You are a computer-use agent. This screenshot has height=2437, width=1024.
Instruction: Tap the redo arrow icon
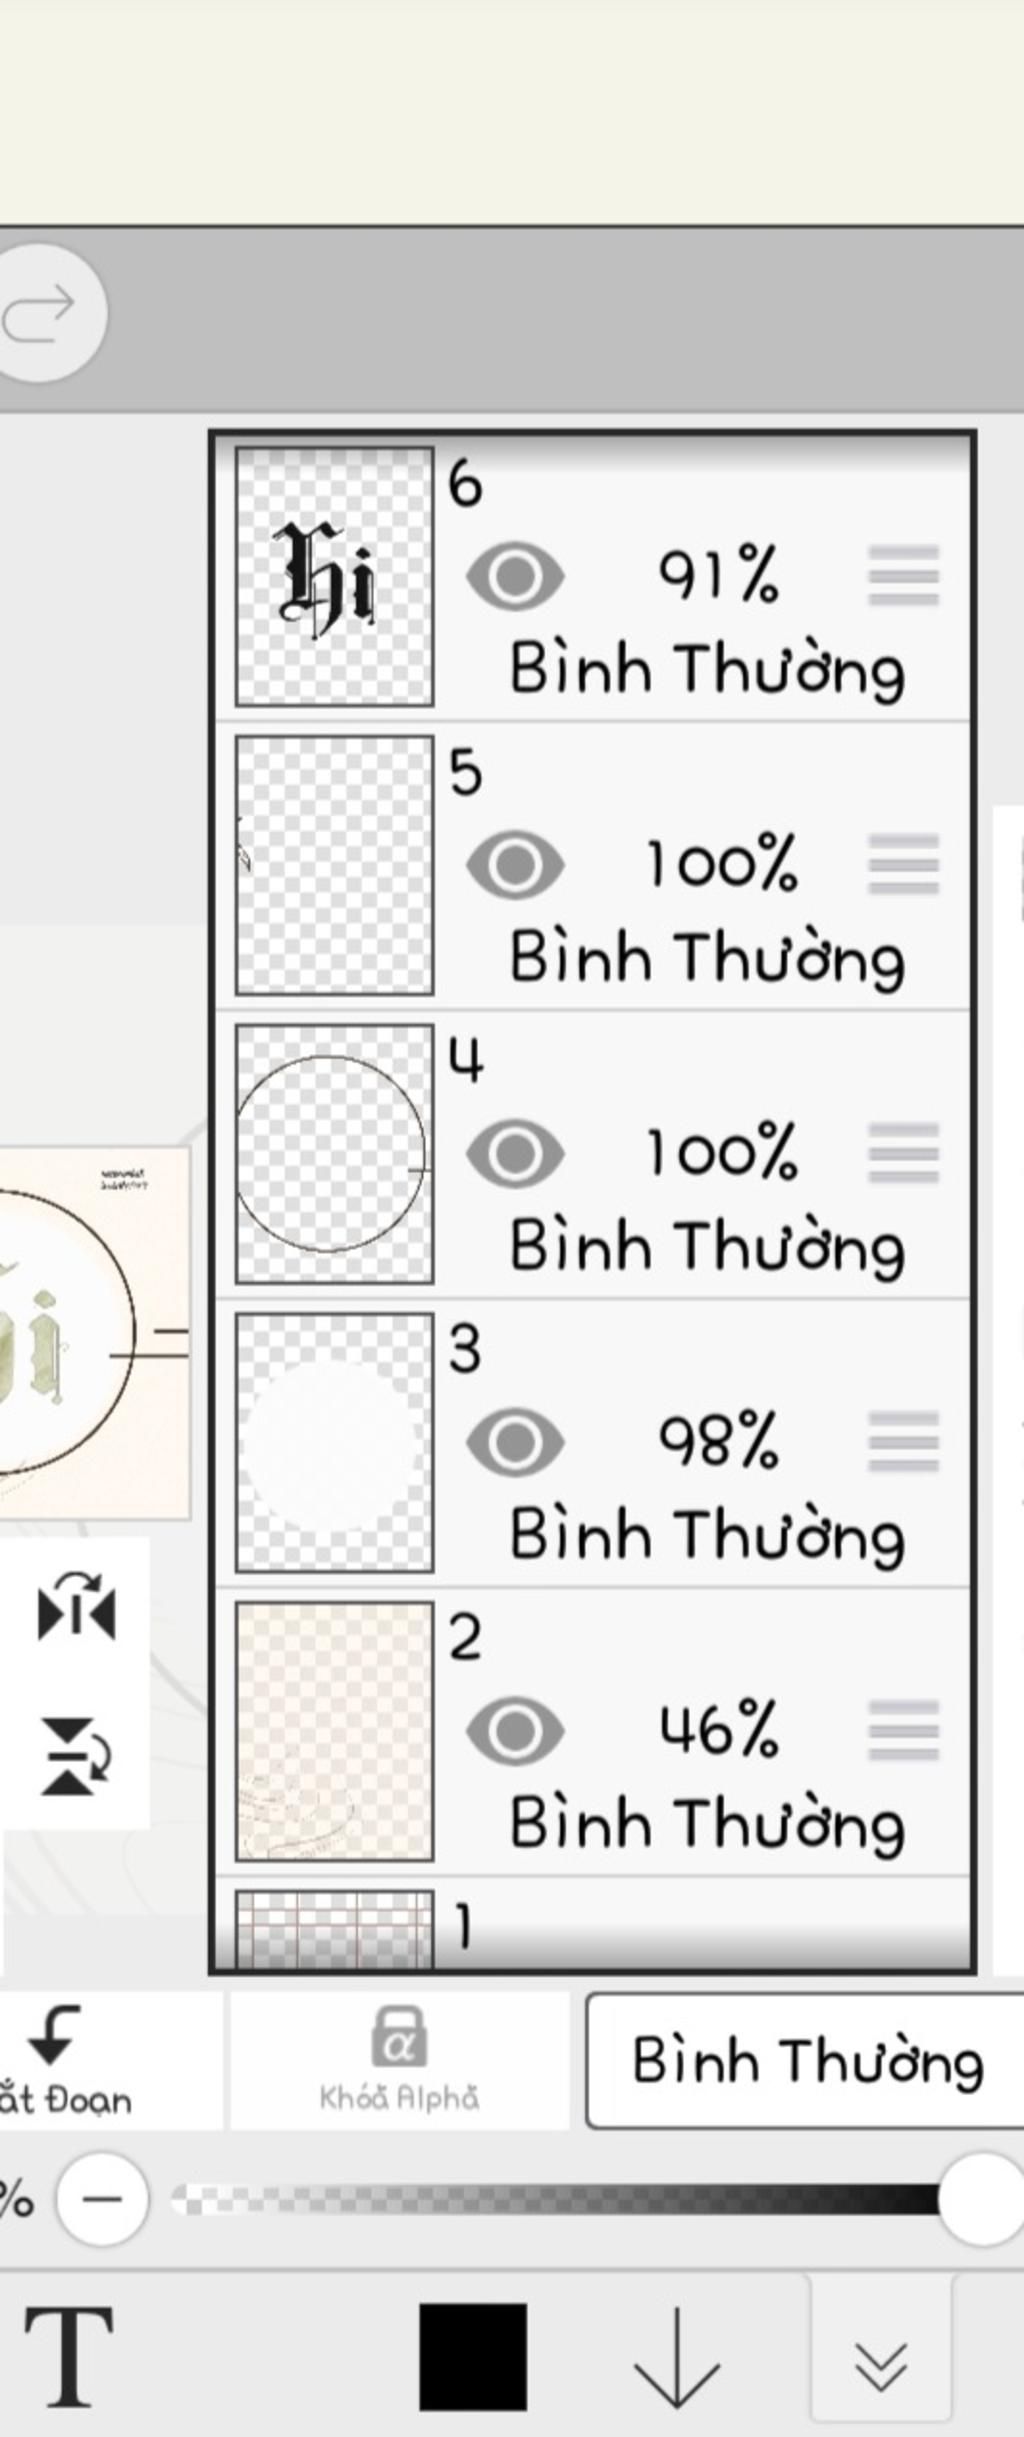coord(40,312)
